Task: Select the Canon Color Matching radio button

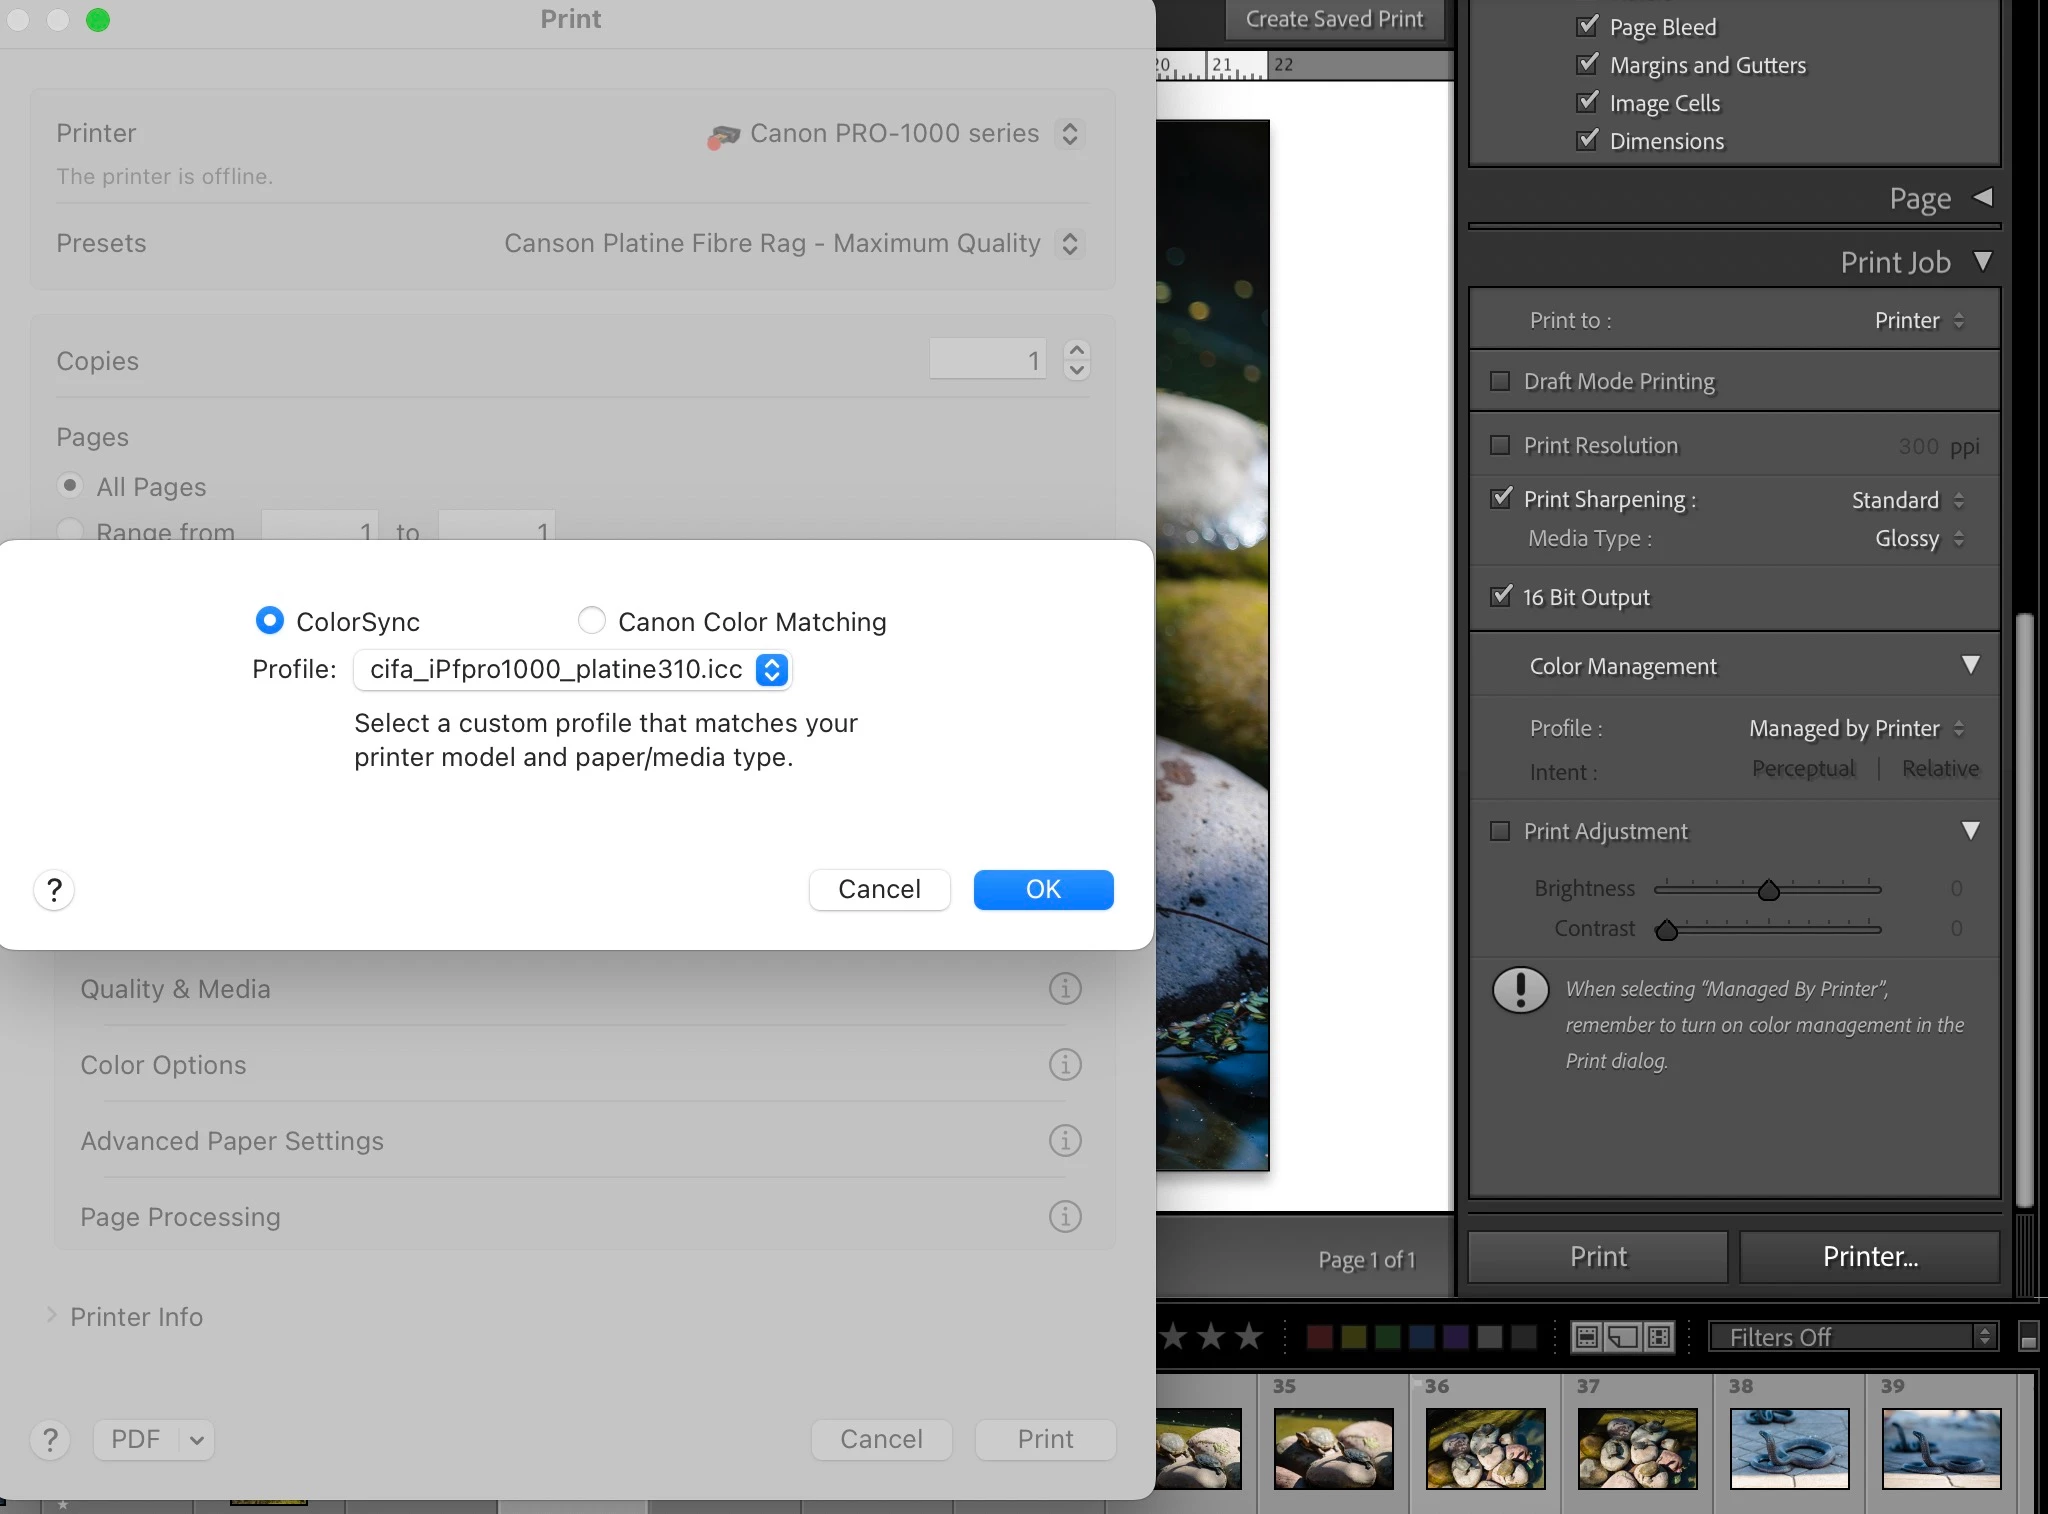Action: pyautogui.click(x=592, y=621)
